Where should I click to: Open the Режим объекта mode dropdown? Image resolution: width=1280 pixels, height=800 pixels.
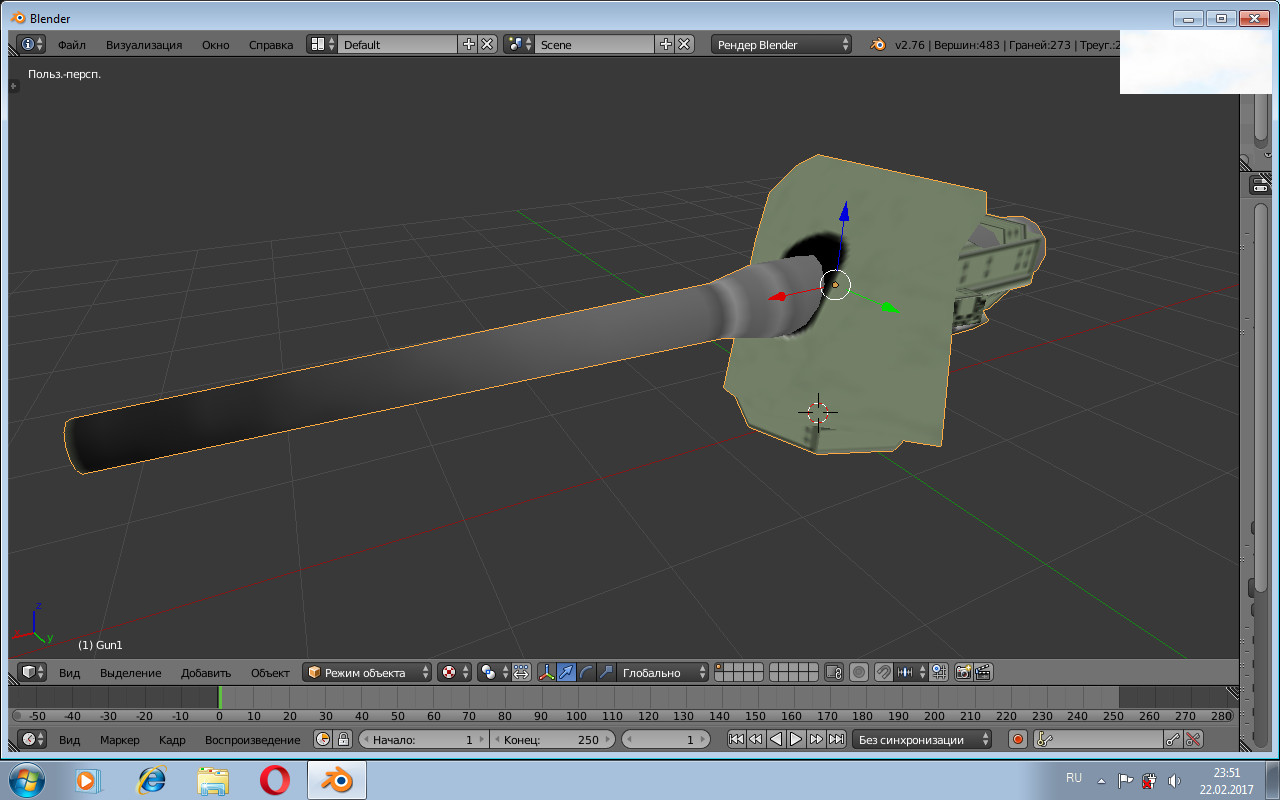(367, 672)
